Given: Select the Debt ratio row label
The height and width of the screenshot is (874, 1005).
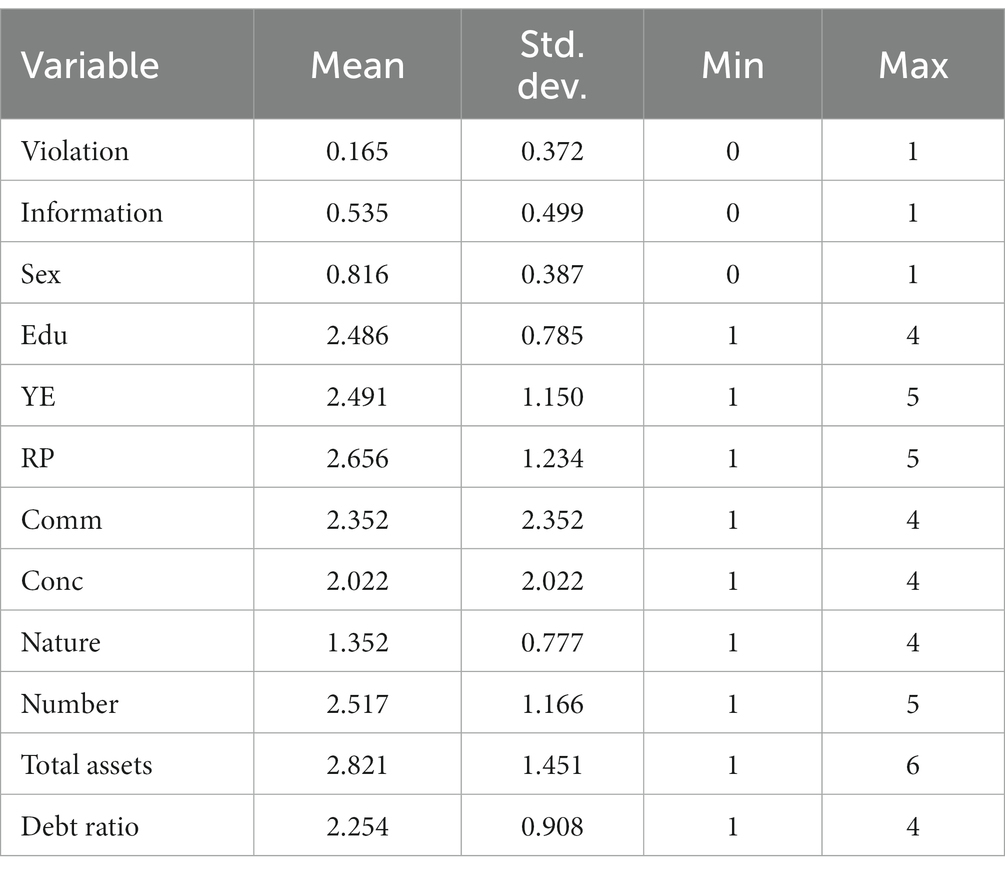Looking at the screenshot, I should [79, 827].
